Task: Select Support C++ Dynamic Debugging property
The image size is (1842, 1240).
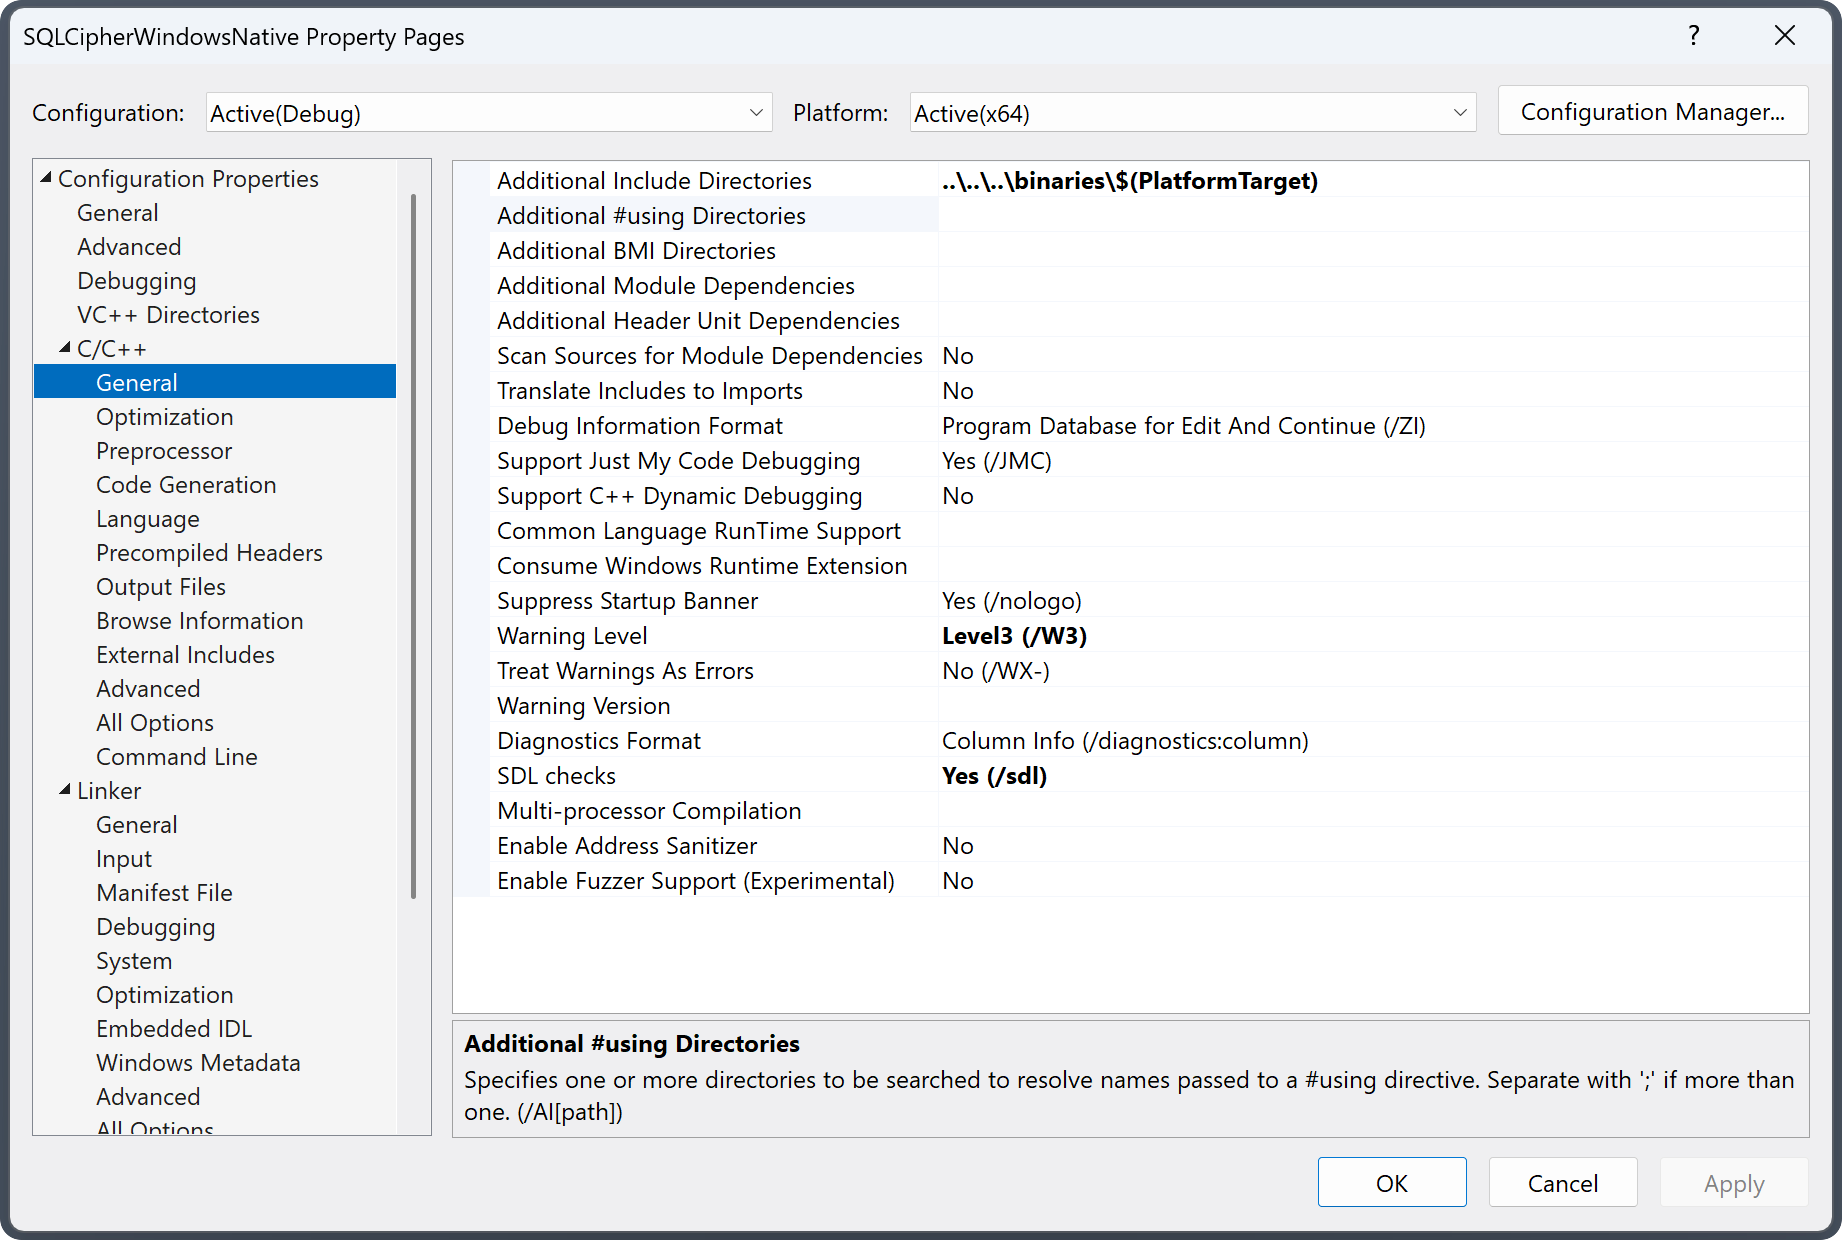Action: pos(679,496)
